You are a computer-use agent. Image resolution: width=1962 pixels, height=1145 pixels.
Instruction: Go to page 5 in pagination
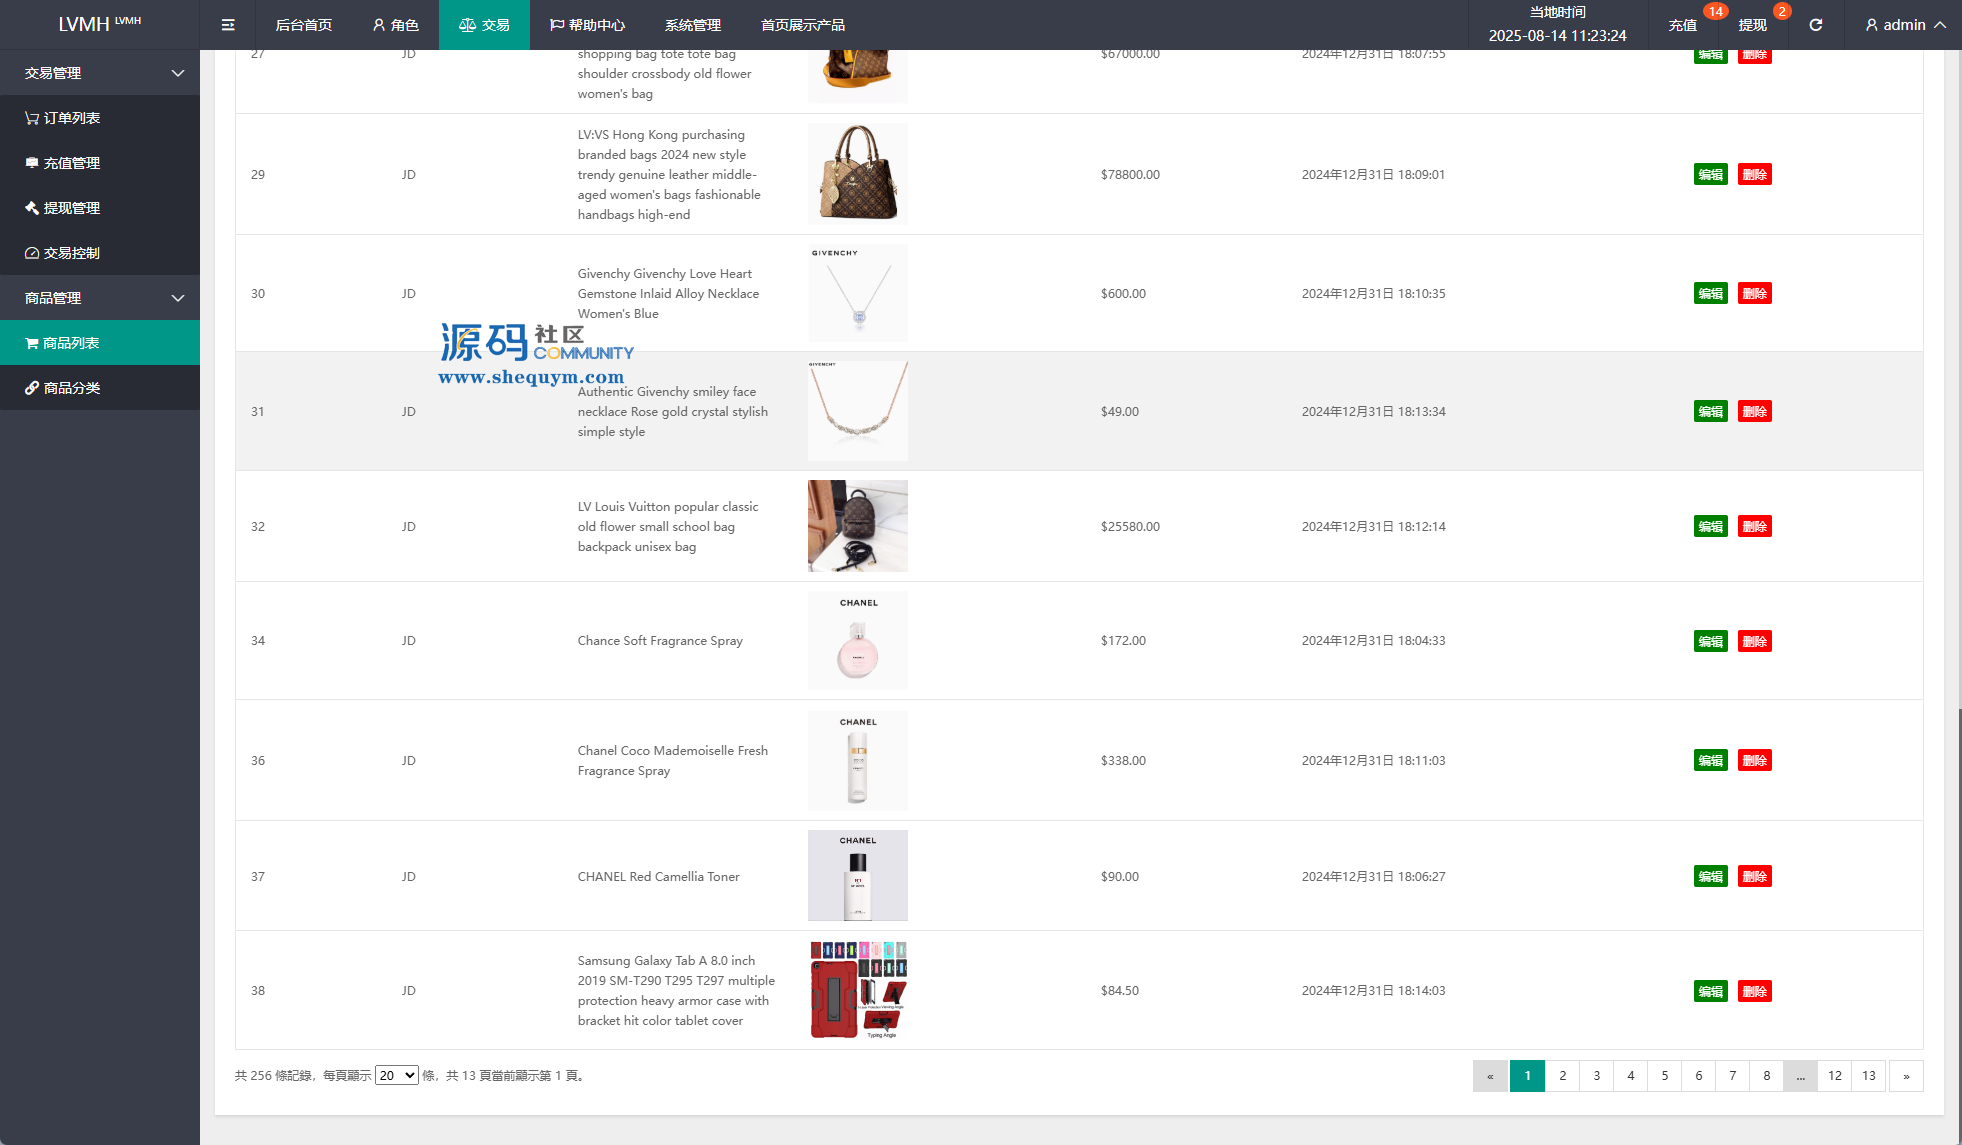[1664, 1076]
